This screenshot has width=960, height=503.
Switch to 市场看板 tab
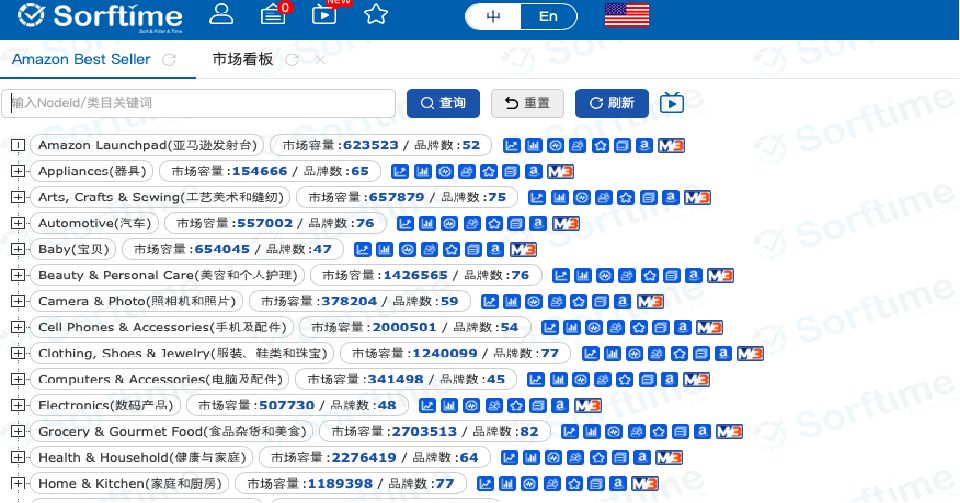[242, 59]
